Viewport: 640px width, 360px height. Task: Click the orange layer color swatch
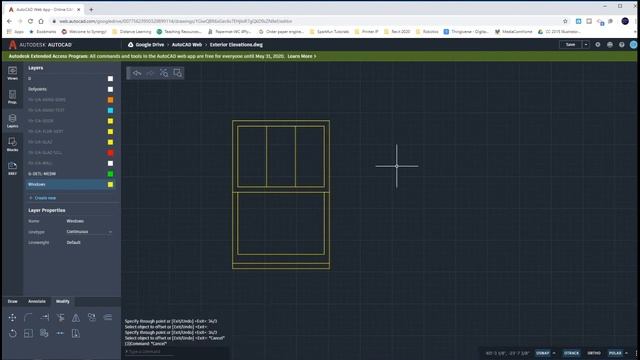pos(110,100)
